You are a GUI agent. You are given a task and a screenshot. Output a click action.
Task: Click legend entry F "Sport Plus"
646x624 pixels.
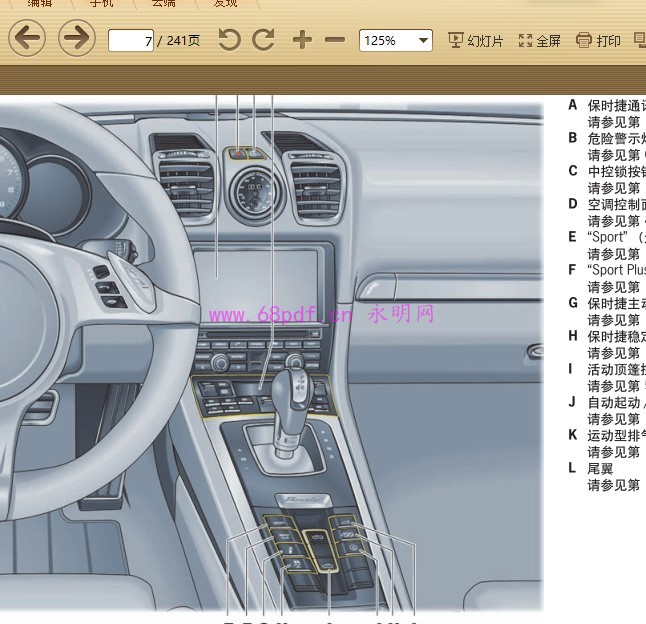coord(607,270)
